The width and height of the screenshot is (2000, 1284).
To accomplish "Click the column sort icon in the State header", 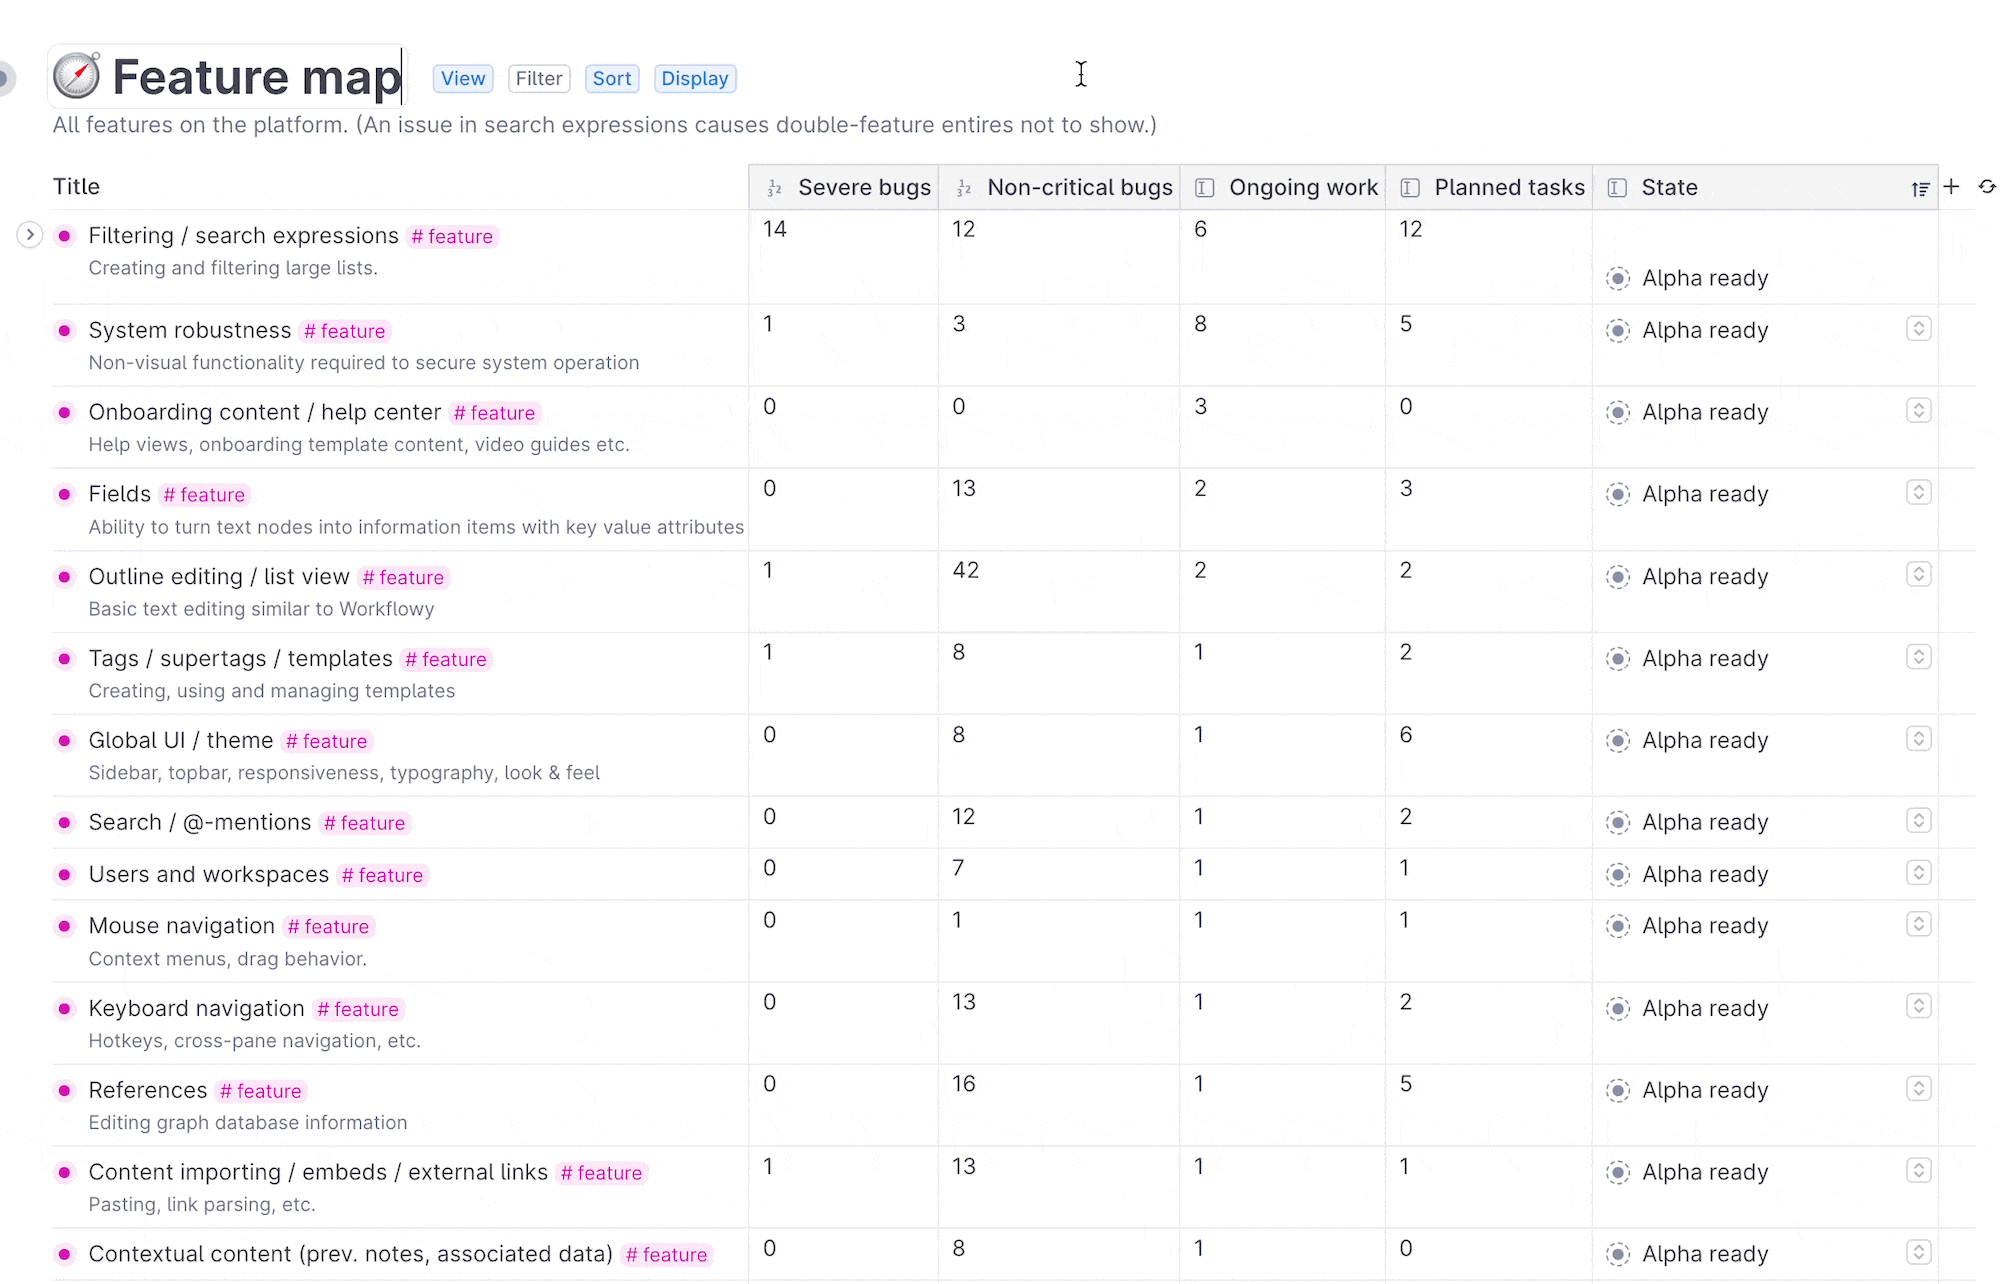I will coord(1920,188).
